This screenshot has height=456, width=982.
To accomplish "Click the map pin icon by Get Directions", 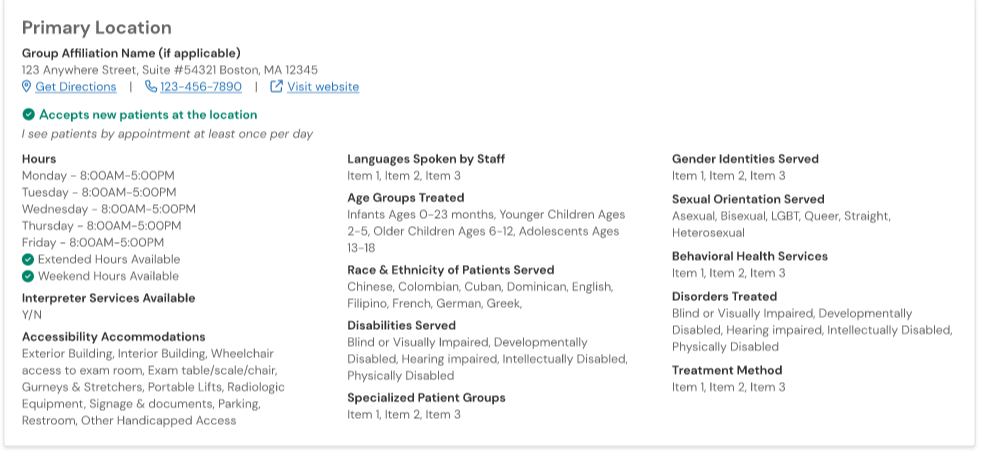I will (x=27, y=87).
